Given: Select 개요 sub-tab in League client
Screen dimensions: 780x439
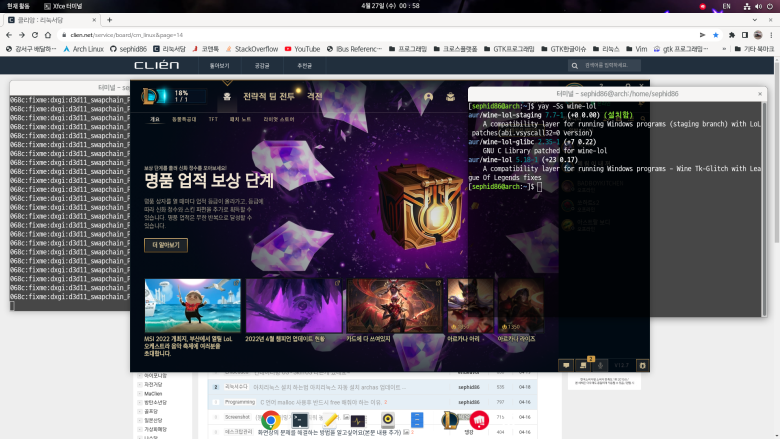Looking at the screenshot, I should click(155, 119).
